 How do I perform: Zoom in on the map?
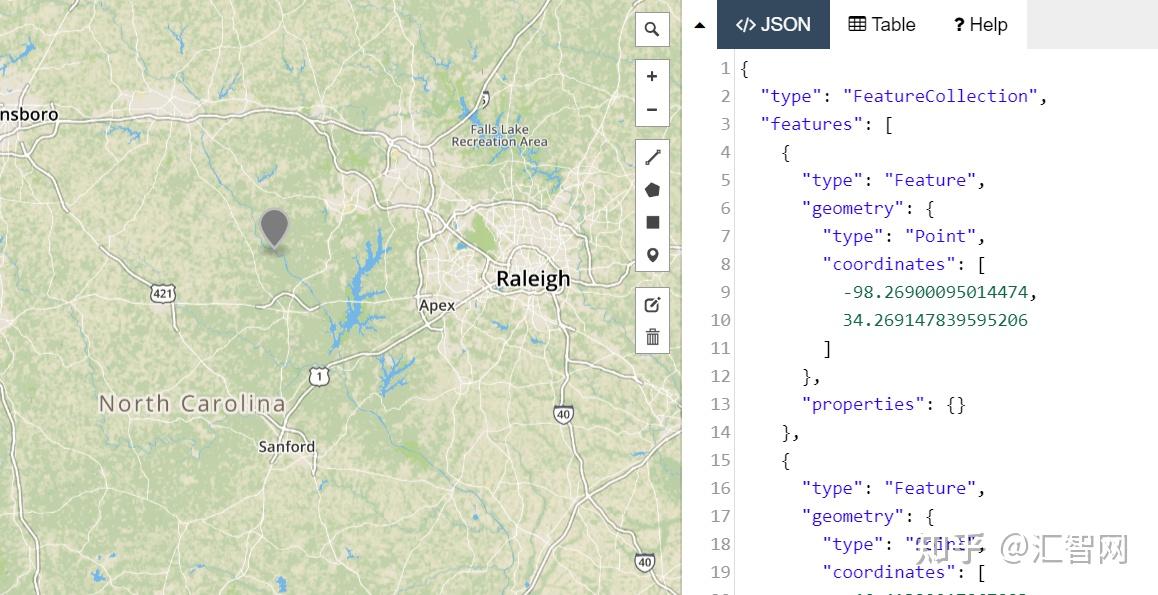(x=652, y=76)
